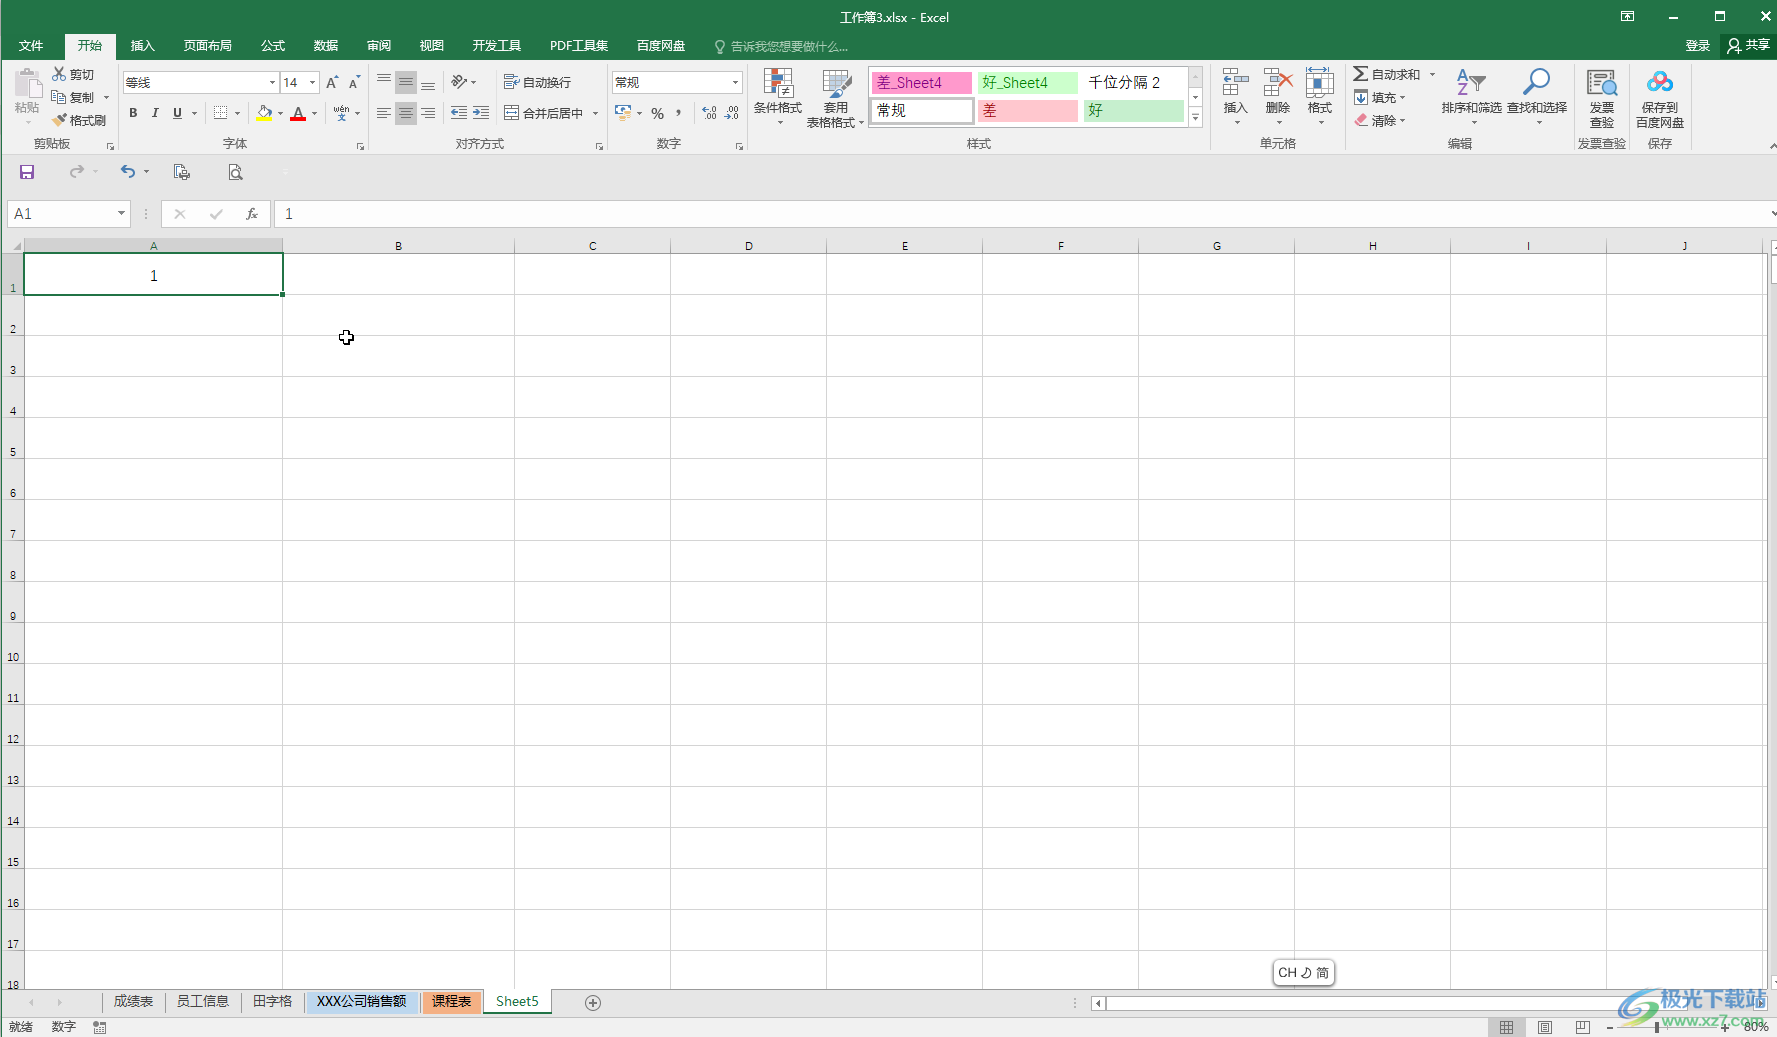
Task: Toggle Bold formatting
Action: pos(133,113)
